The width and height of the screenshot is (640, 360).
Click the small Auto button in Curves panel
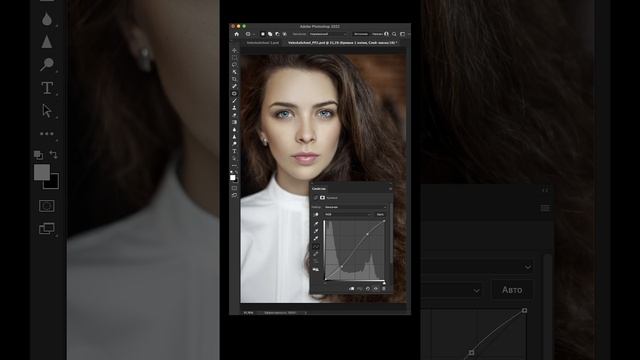380,214
